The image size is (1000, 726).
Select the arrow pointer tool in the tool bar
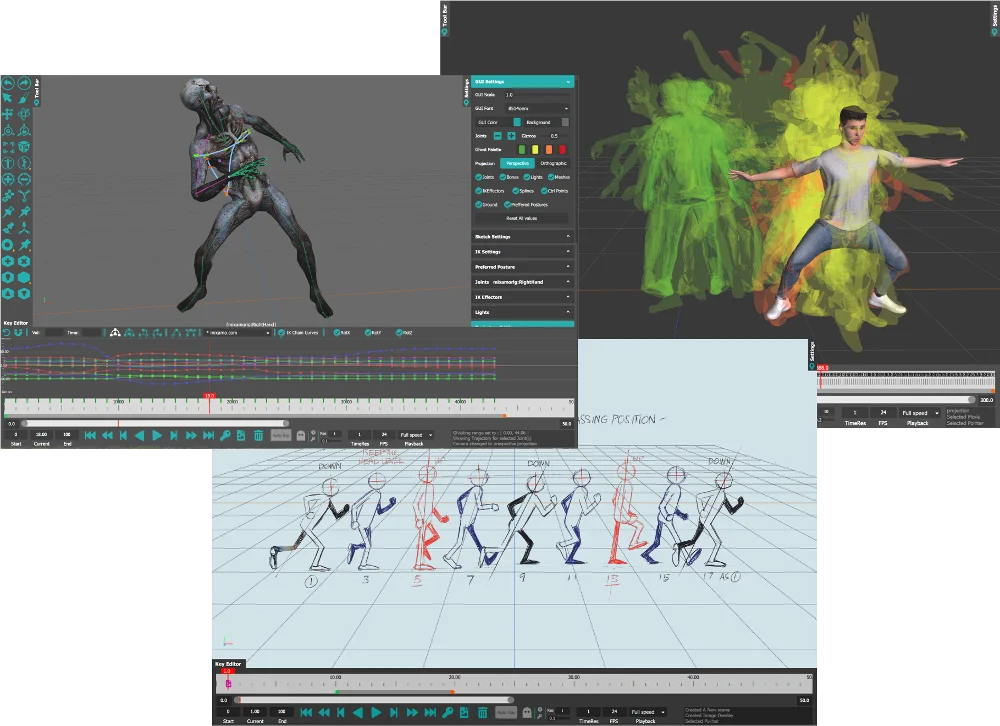coord(8,97)
